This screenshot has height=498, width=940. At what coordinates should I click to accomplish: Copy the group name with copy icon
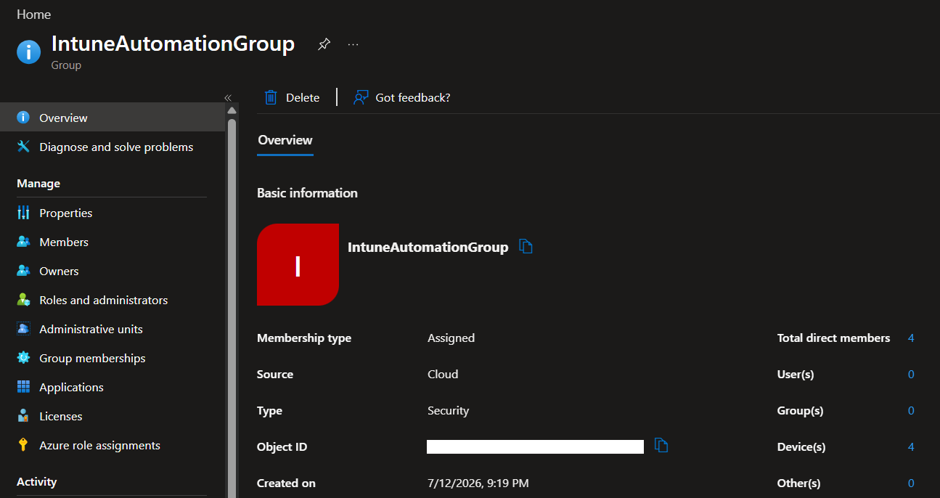click(x=526, y=246)
